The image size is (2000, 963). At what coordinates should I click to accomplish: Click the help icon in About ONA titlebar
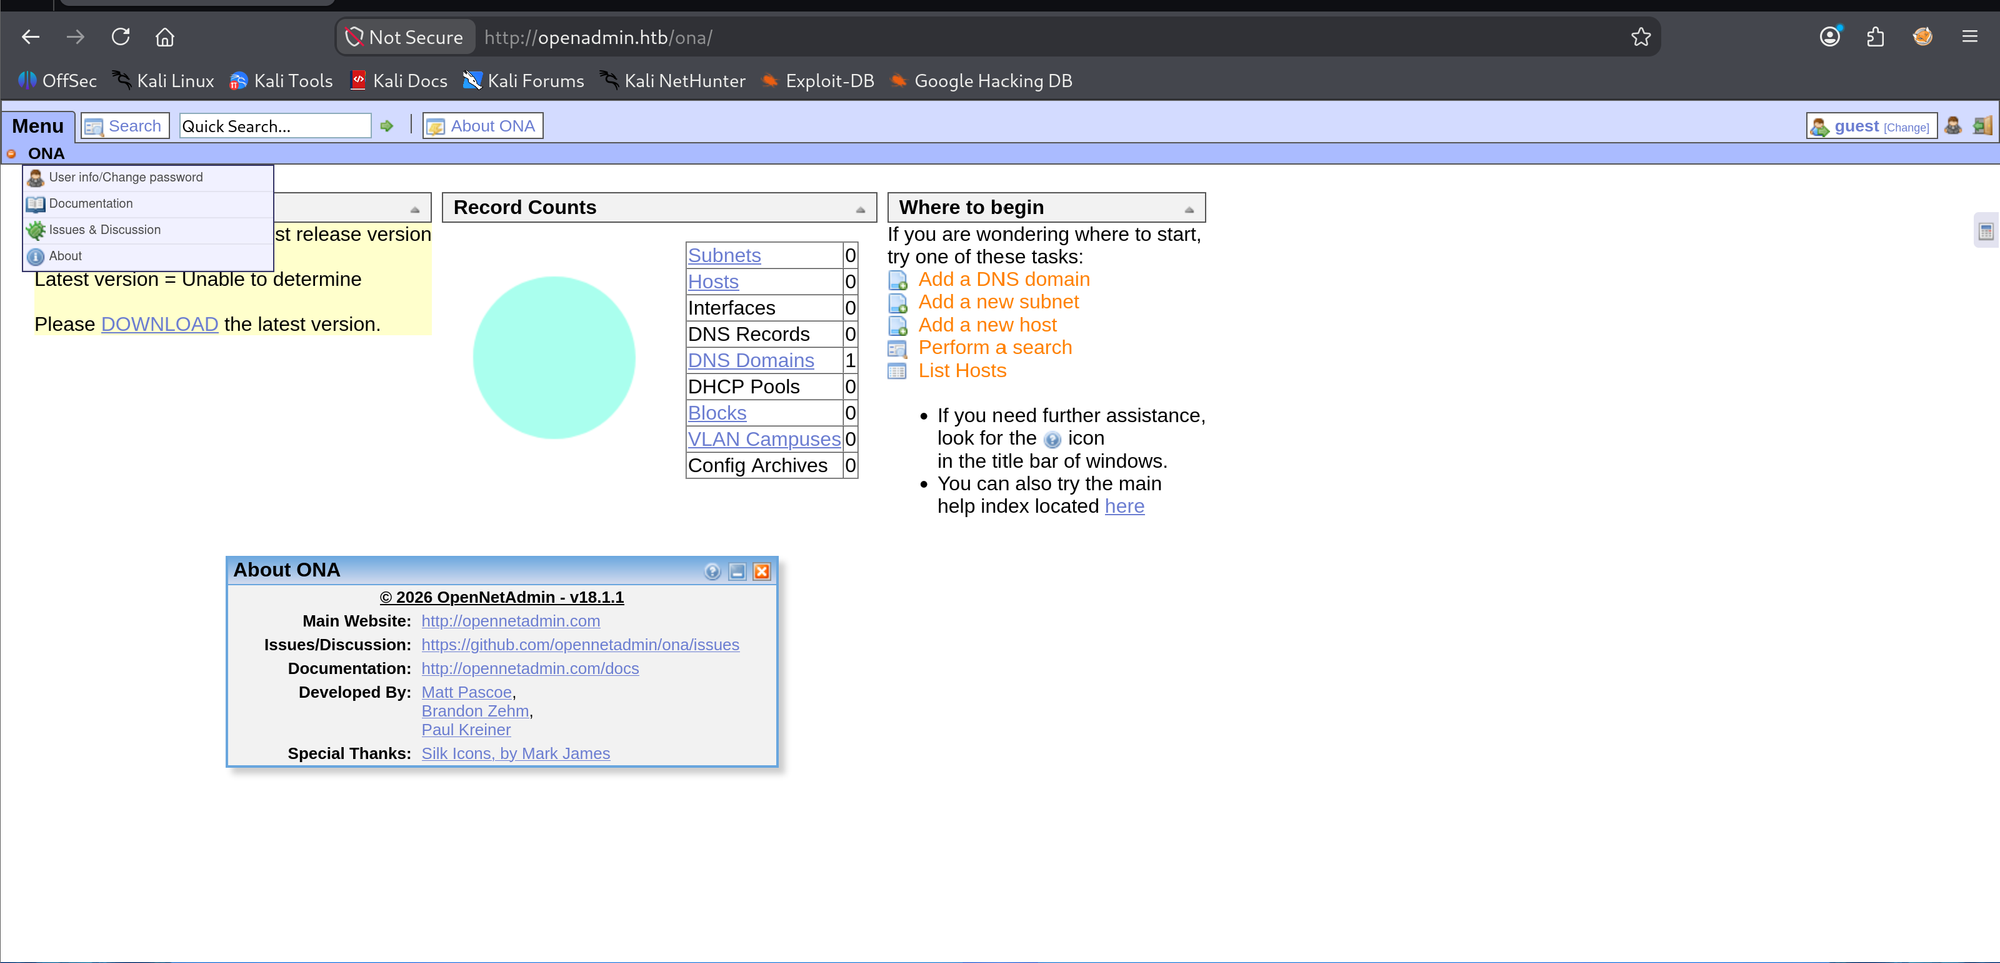point(712,571)
